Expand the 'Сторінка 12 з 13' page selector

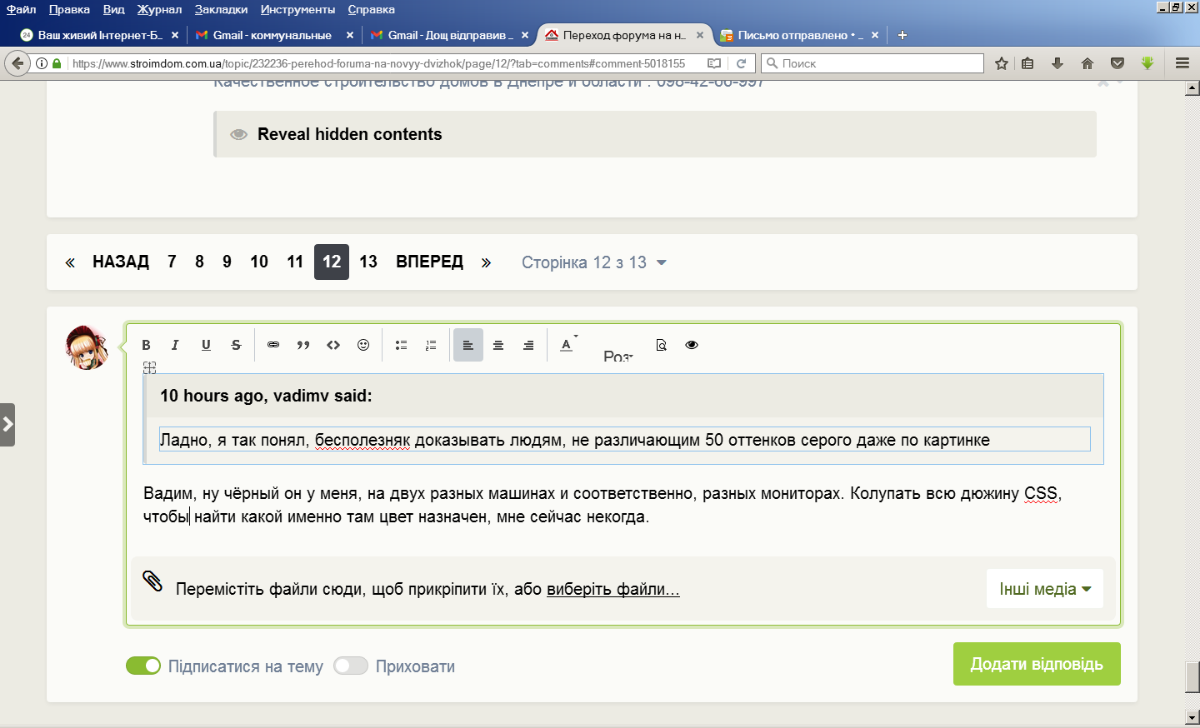[x=594, y=262]
